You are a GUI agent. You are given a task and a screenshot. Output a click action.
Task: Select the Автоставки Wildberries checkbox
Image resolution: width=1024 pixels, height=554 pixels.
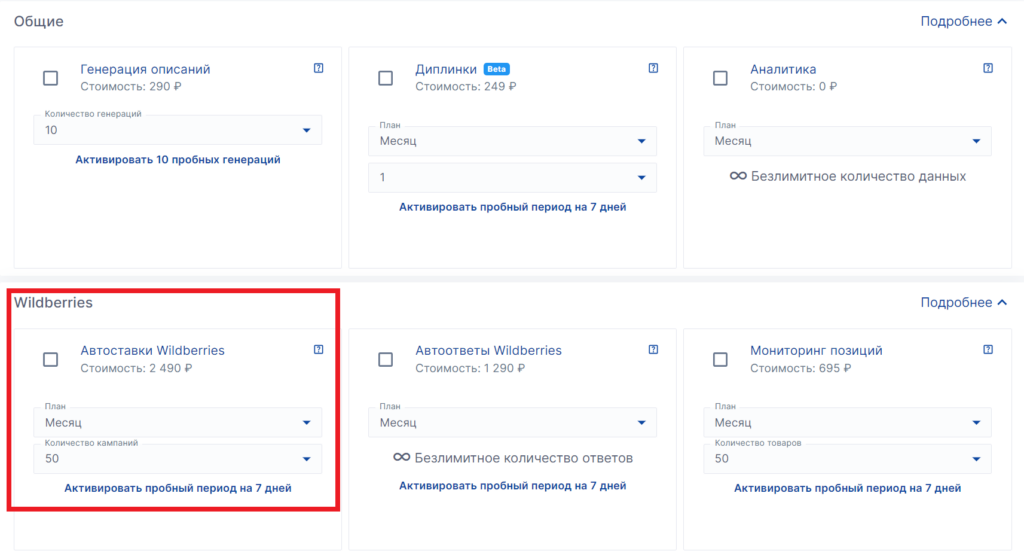(51, 359)
